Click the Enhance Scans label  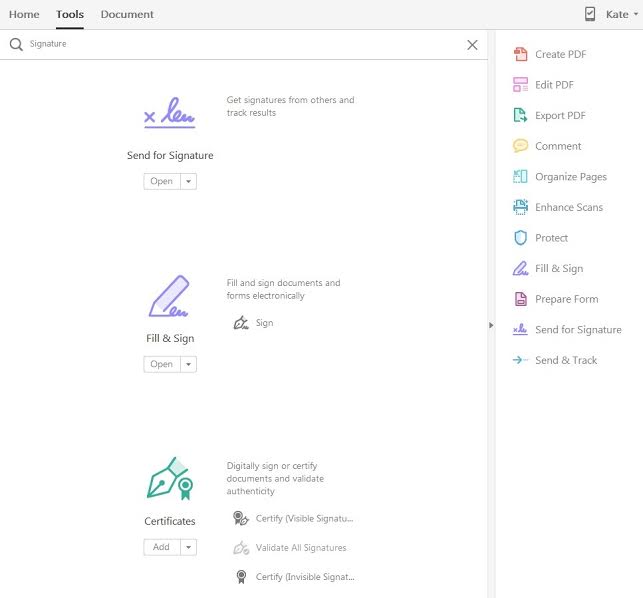pos(569,207)
